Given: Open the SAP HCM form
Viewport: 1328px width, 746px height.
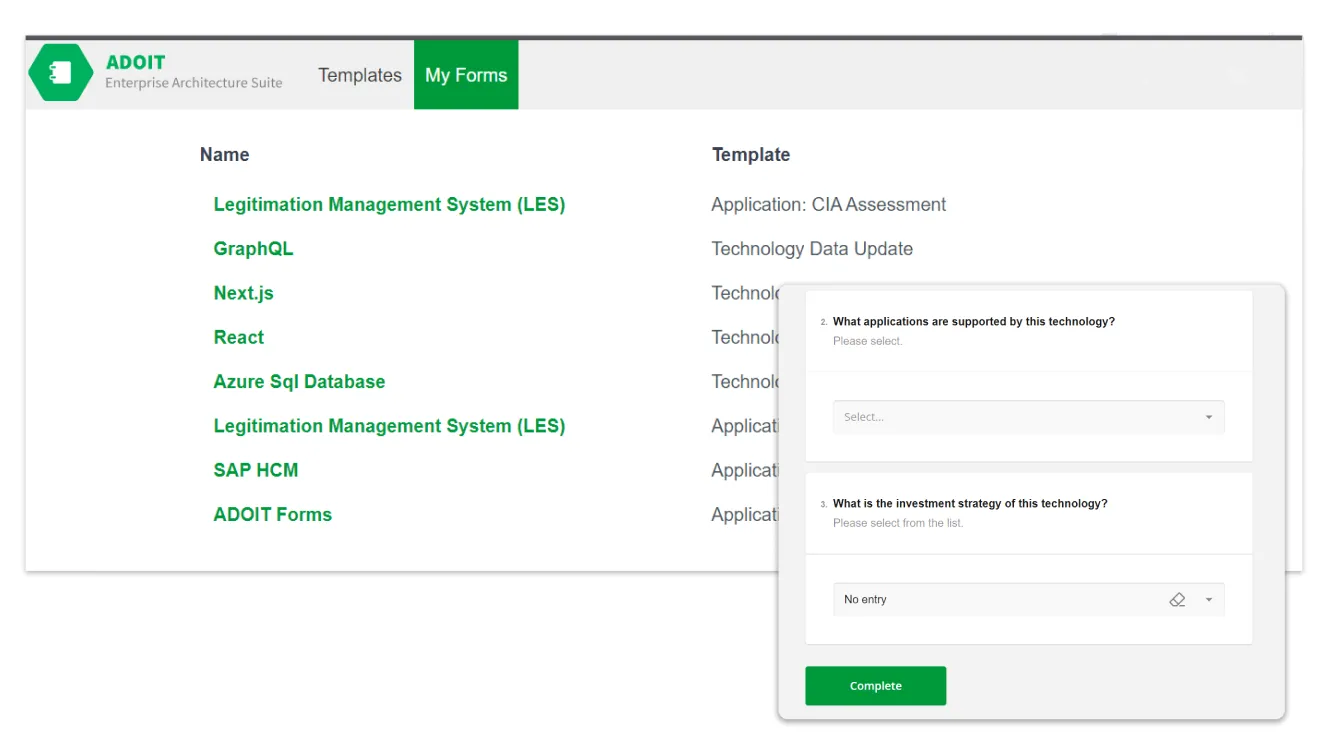Looking at the screenshot, I should click(x=256, y=470).
